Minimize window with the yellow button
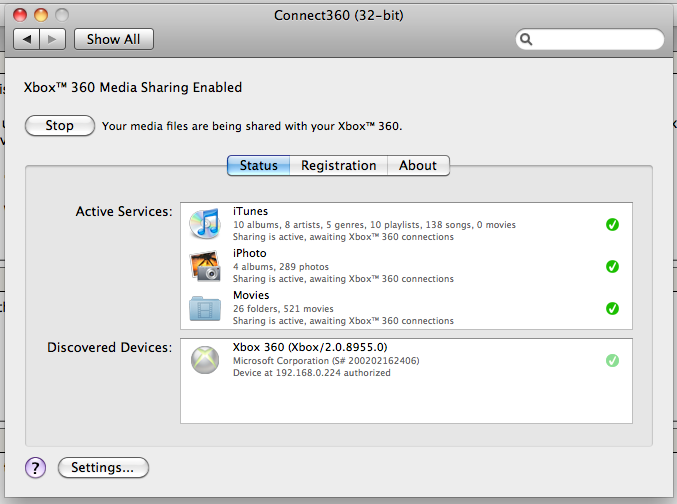Viewport: 677px width, 504px height. click(x=41, y=15)
